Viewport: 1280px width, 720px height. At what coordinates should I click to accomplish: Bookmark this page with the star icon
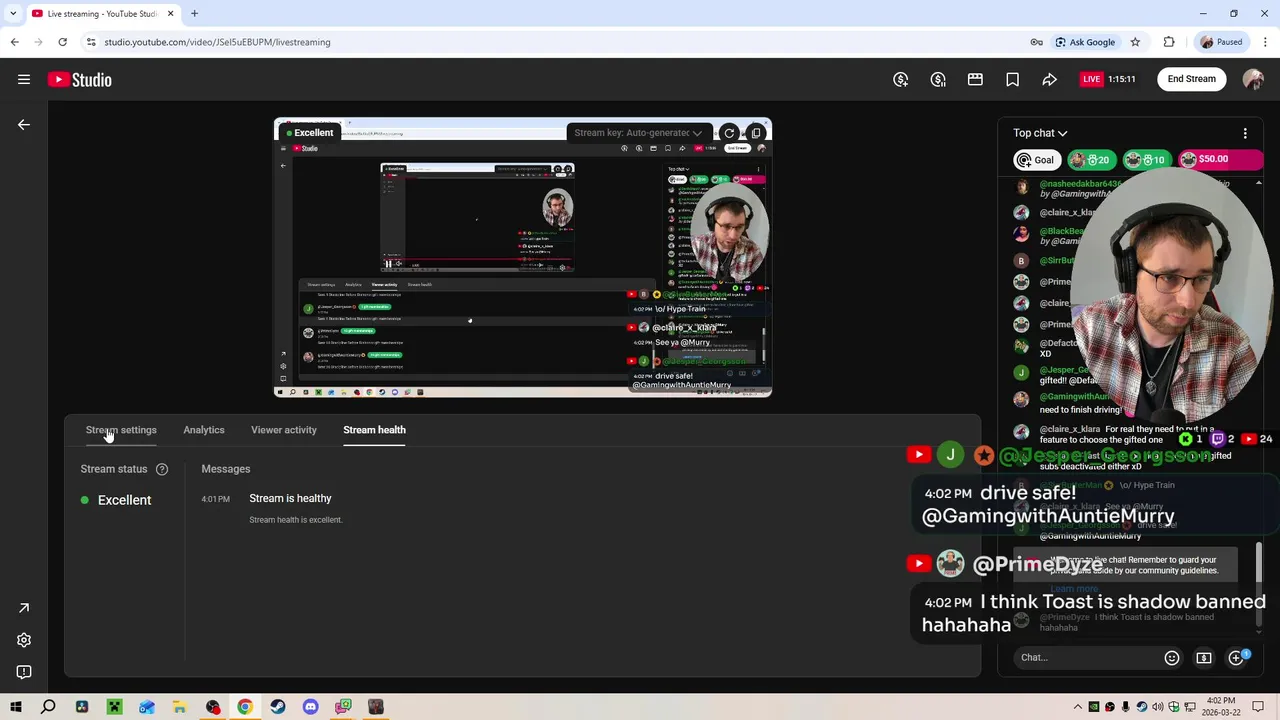click(1135, 42)
